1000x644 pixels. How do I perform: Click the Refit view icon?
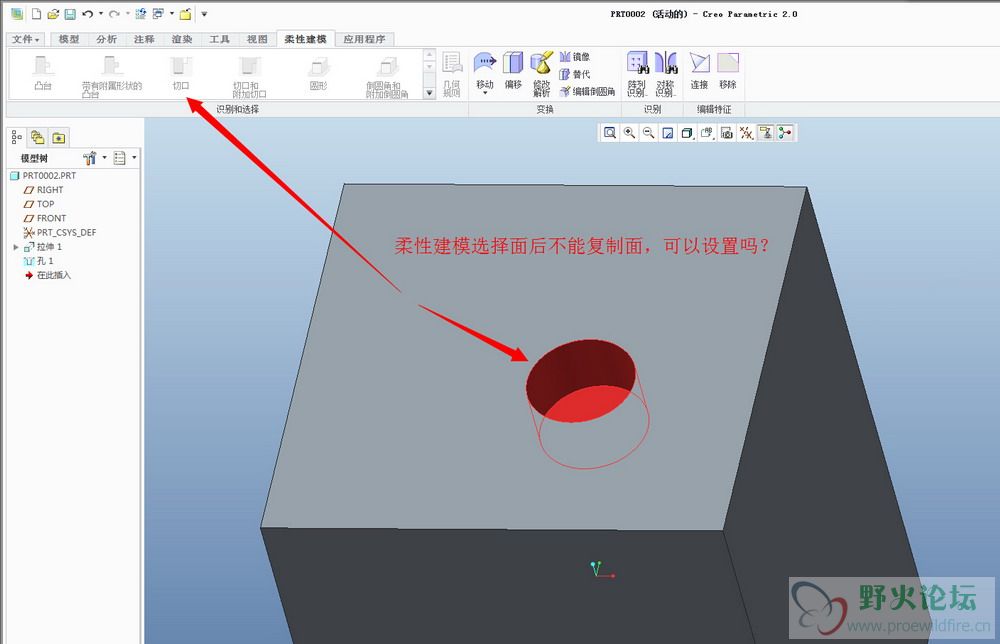(610, 133)
